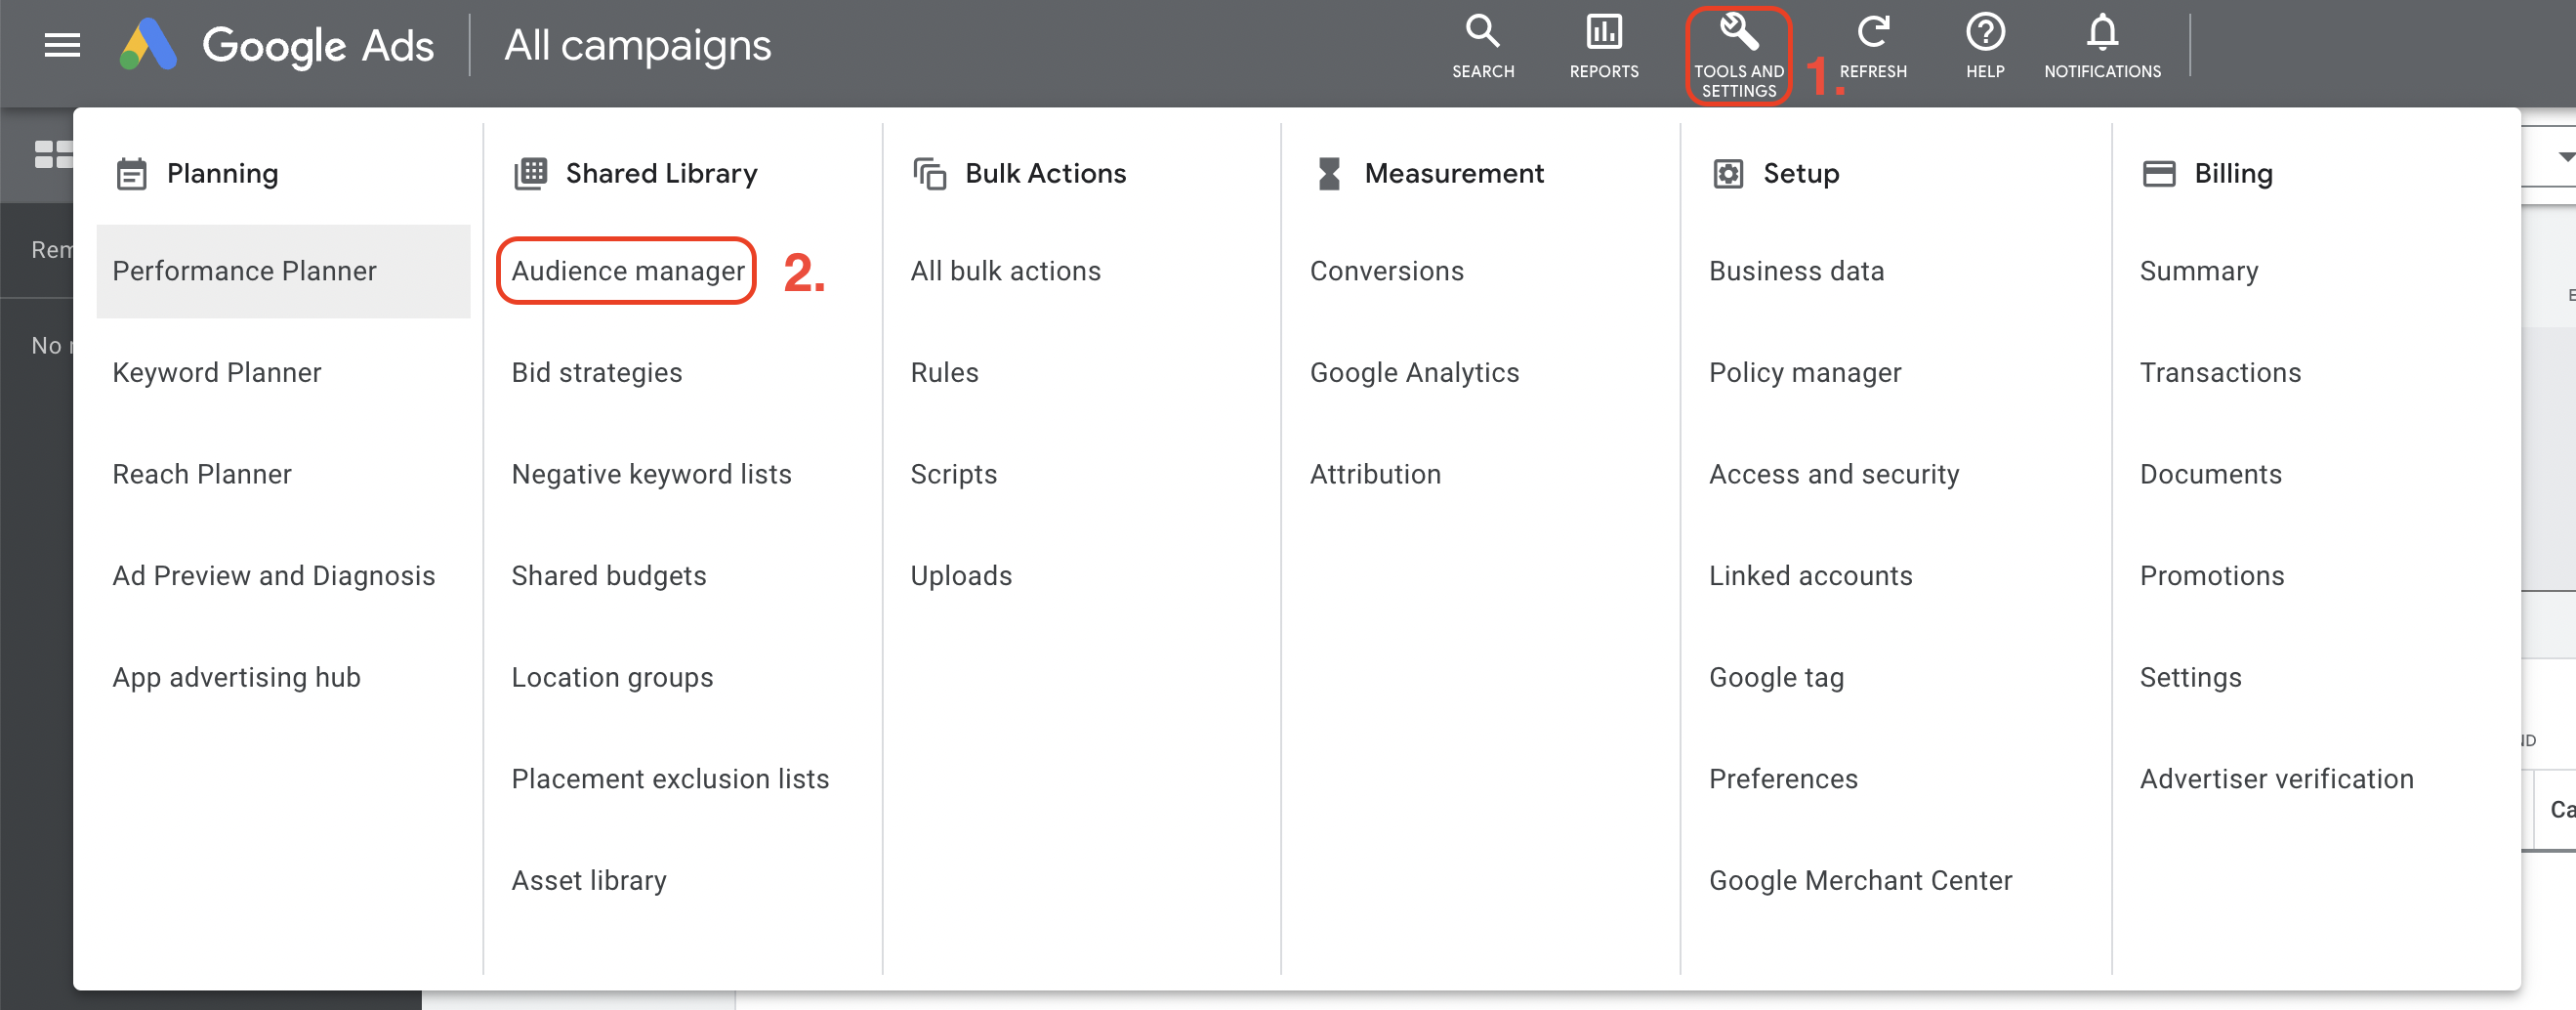Click the Setup heading
Viewport: 2576px width, 1010px height.
tap(1801, 174)
